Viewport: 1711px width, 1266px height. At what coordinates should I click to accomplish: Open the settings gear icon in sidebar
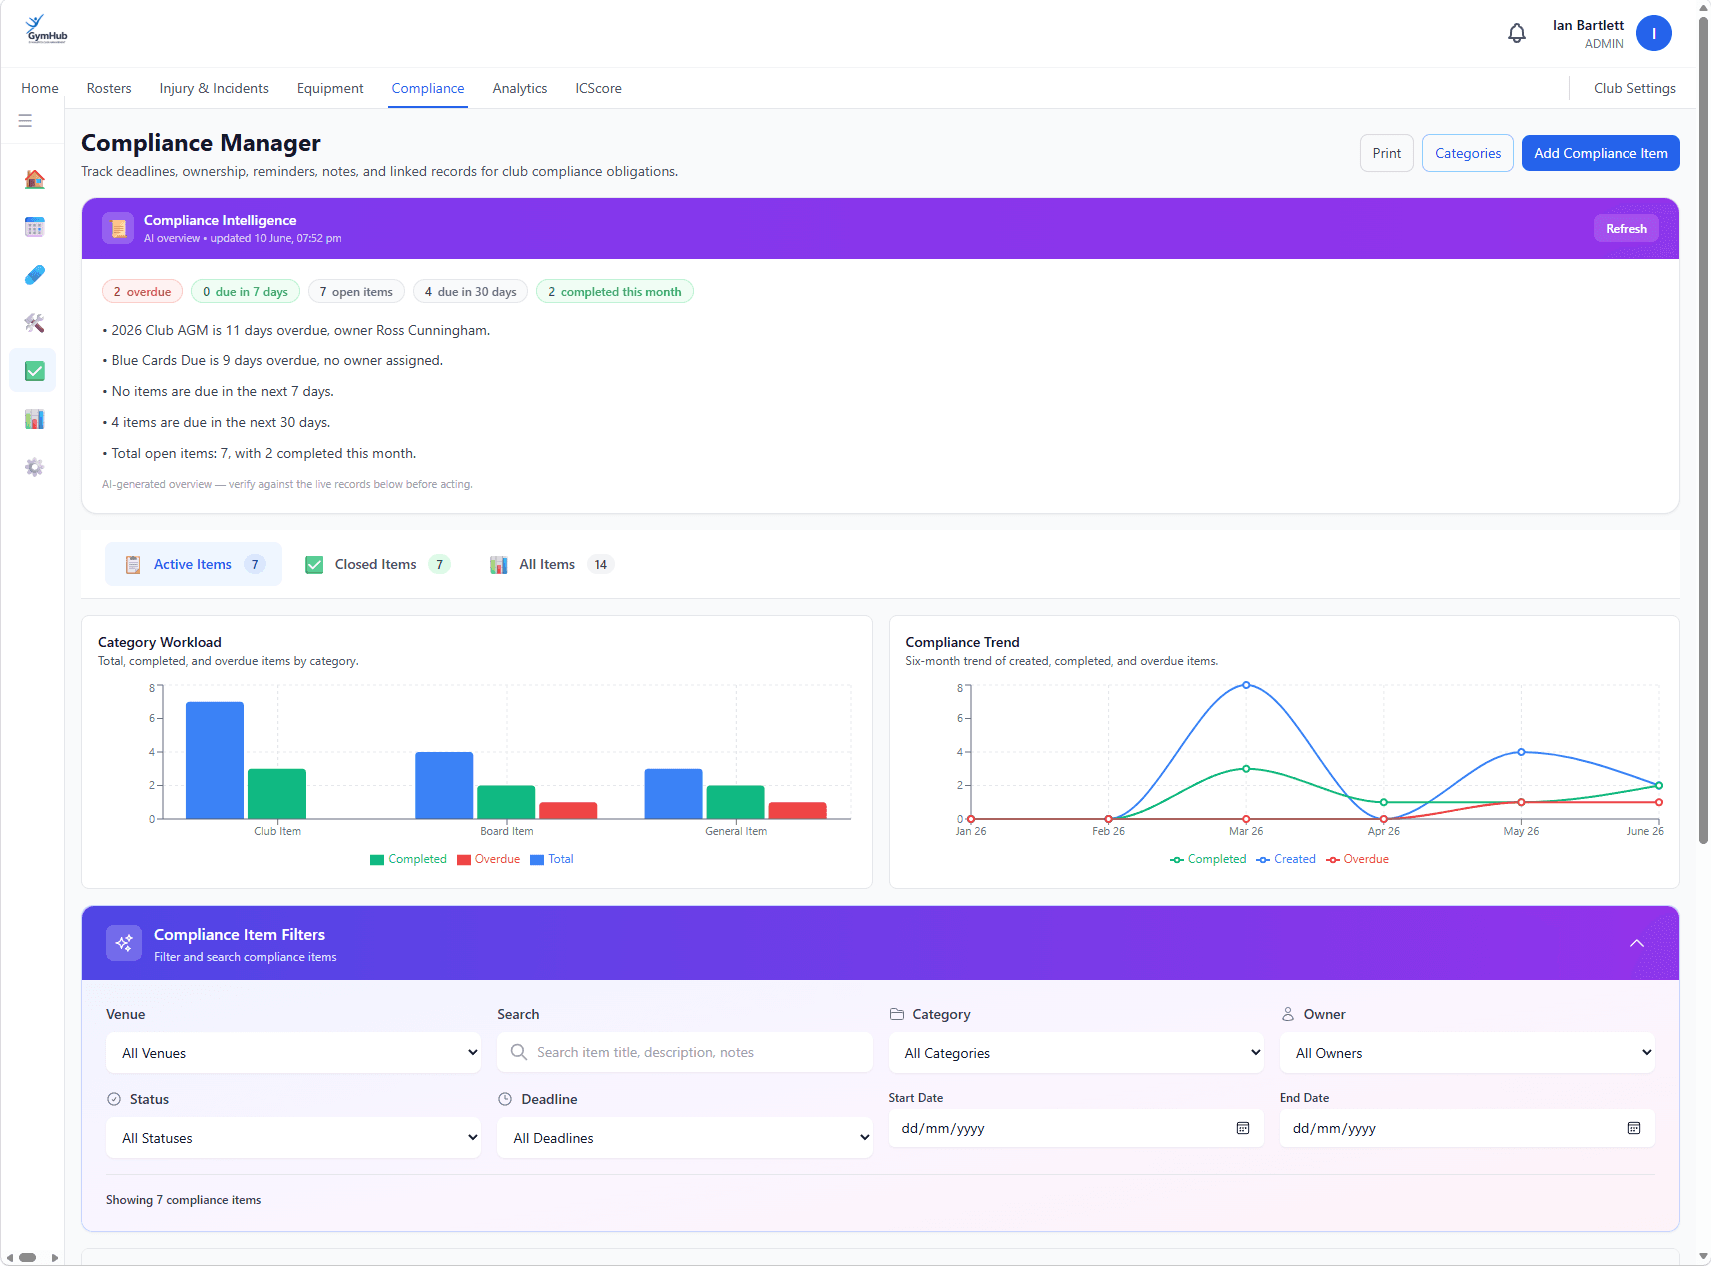coord(34,467)
